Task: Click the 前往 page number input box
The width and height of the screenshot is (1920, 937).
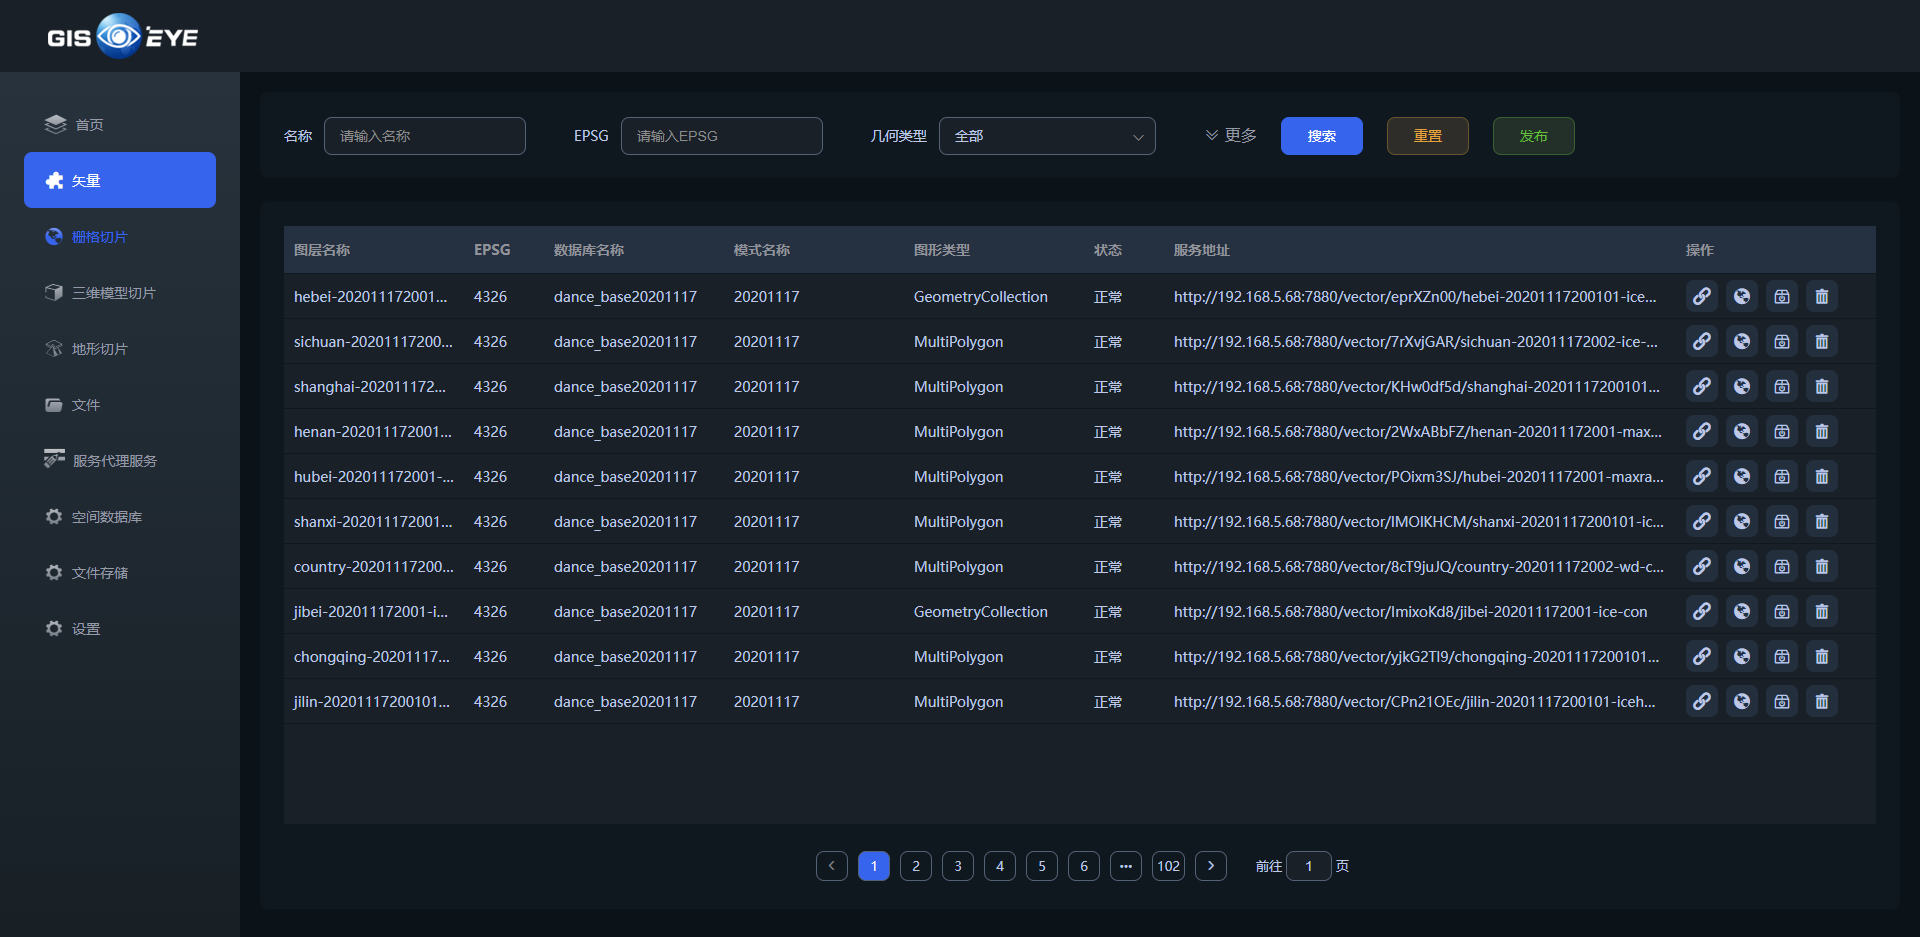Action: coord(1308,866)
